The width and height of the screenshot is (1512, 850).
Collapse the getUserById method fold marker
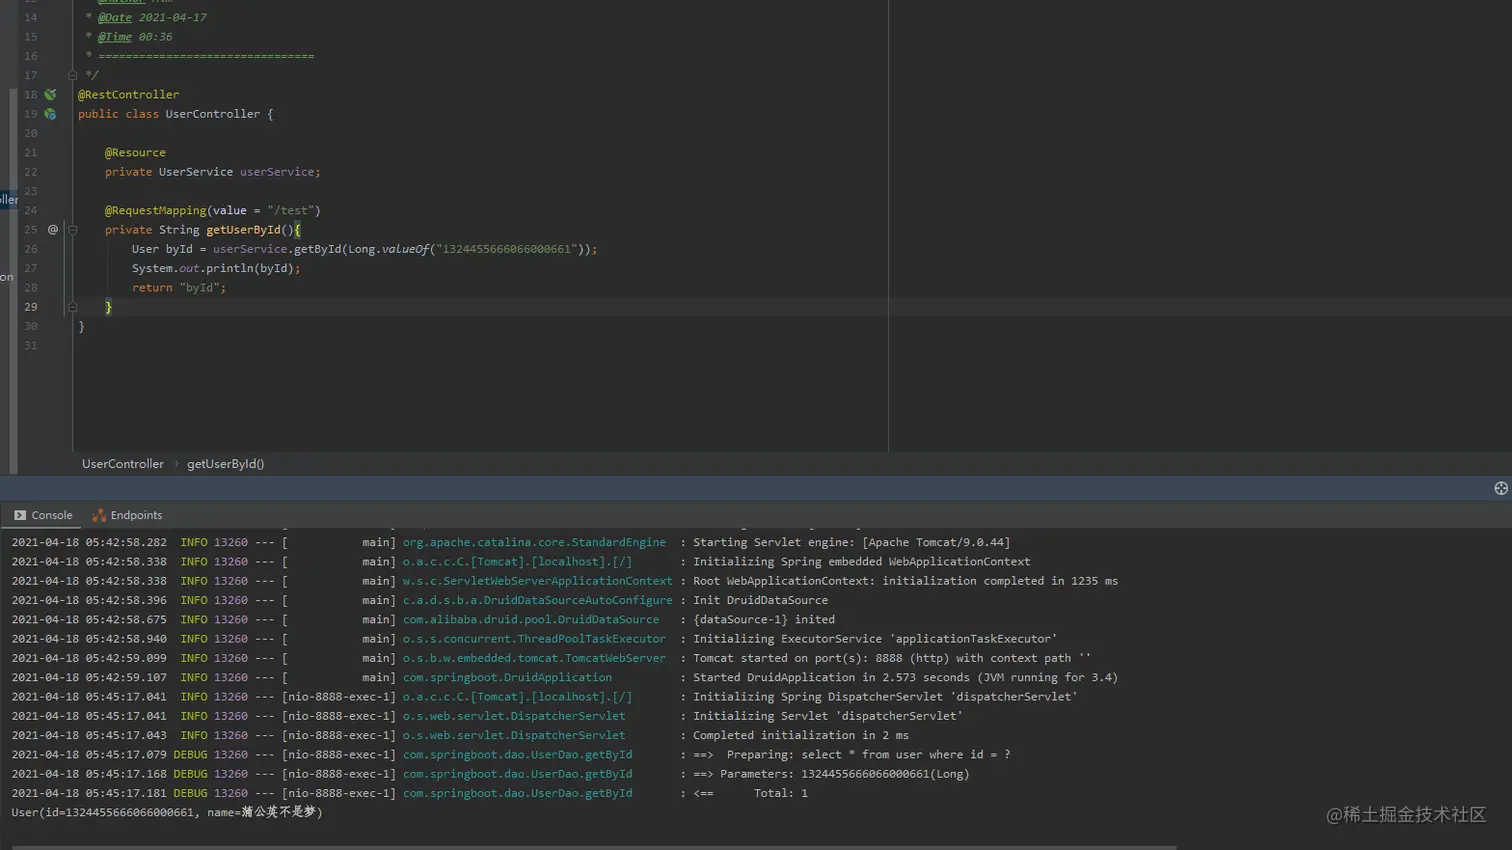(x=72, y=230)
